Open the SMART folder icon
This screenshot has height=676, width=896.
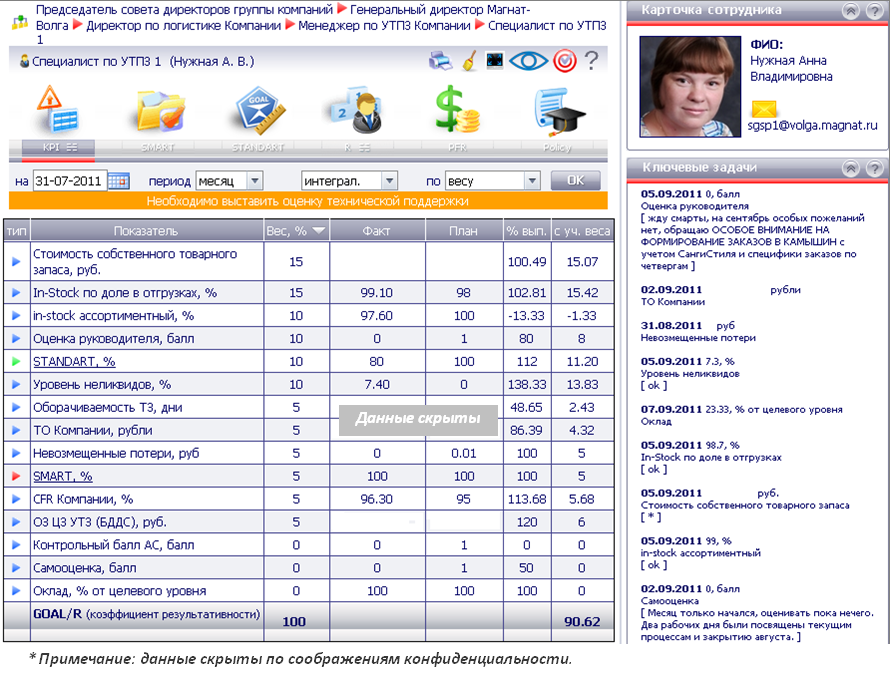(x=159, y=110)
